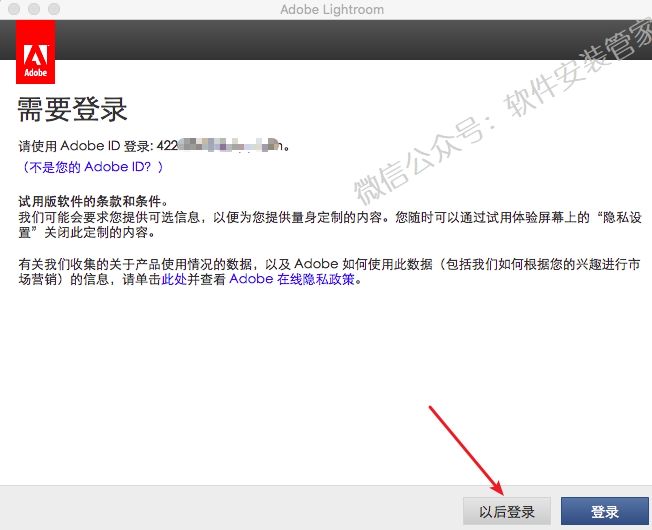Viewport: 652px width, 530px height.
Task: Click the 需要登录 heading text
Action: tap(72, 109)
